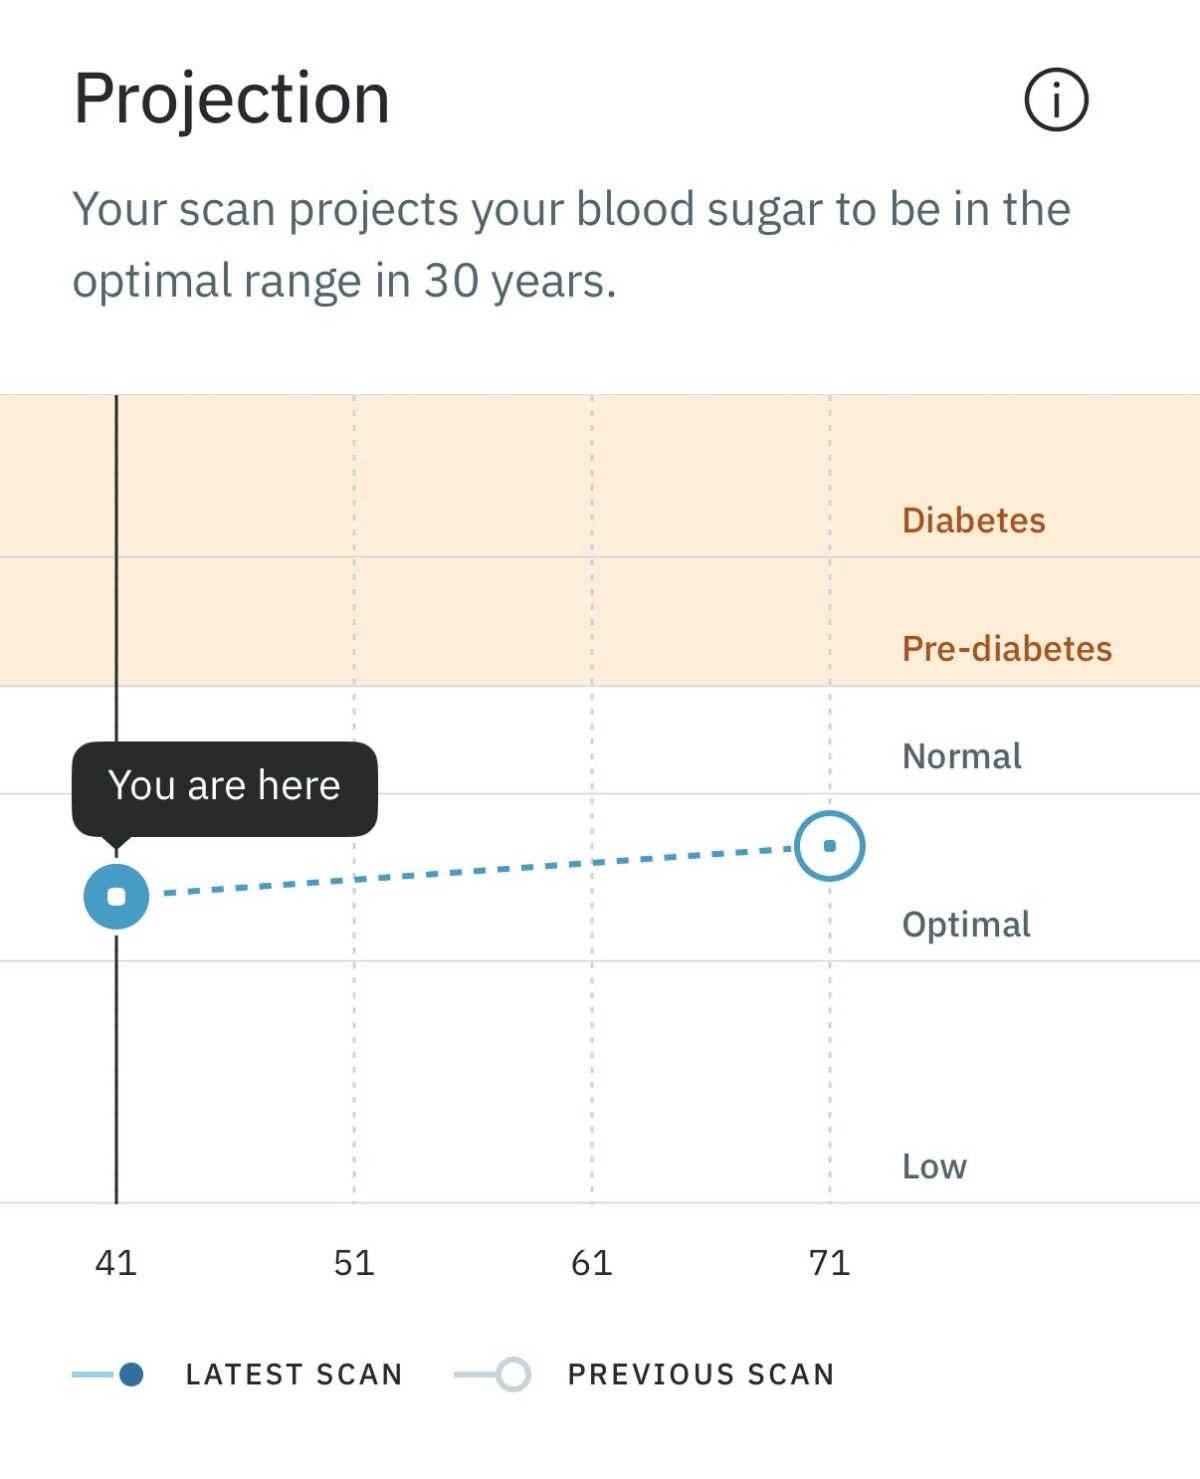Select age 61 on the axis
The width and height of the screenshot is (1200, 1479).
coord(591,1263)
